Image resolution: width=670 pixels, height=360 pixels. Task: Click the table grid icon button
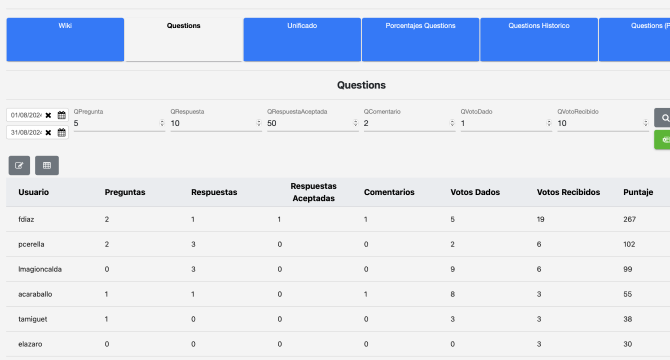[x=47, y=166]
